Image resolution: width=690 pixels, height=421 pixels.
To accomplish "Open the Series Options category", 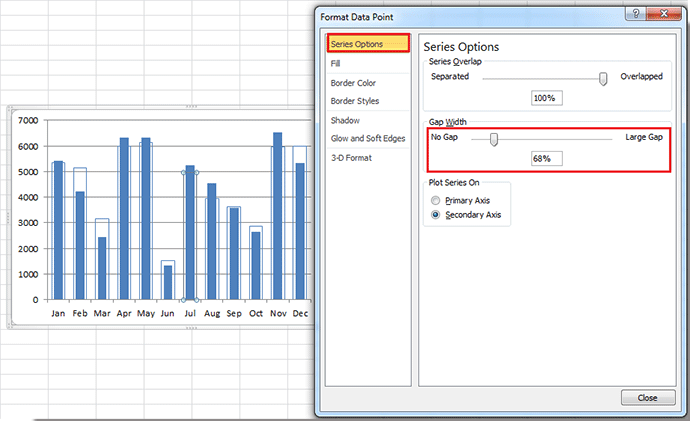I will pos(368,44).
